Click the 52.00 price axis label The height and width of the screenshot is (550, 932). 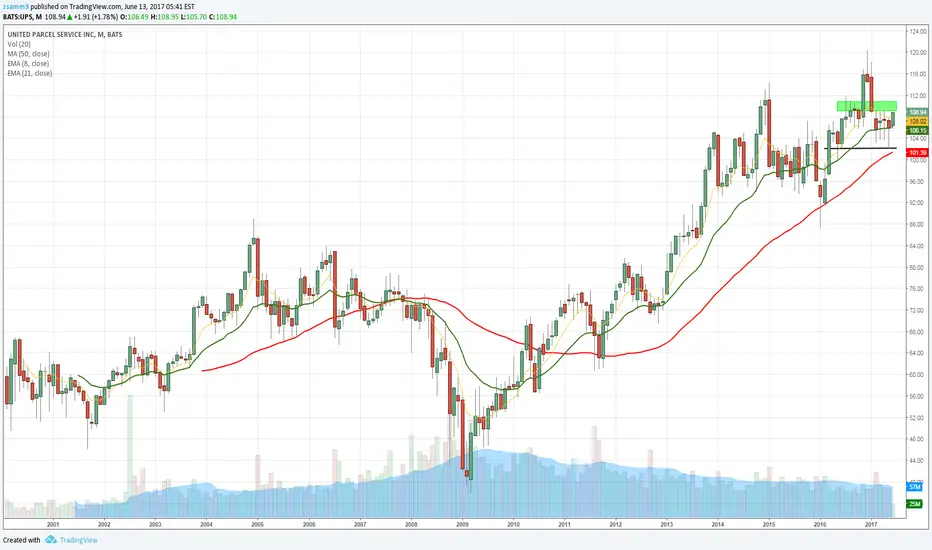[916, 418]
